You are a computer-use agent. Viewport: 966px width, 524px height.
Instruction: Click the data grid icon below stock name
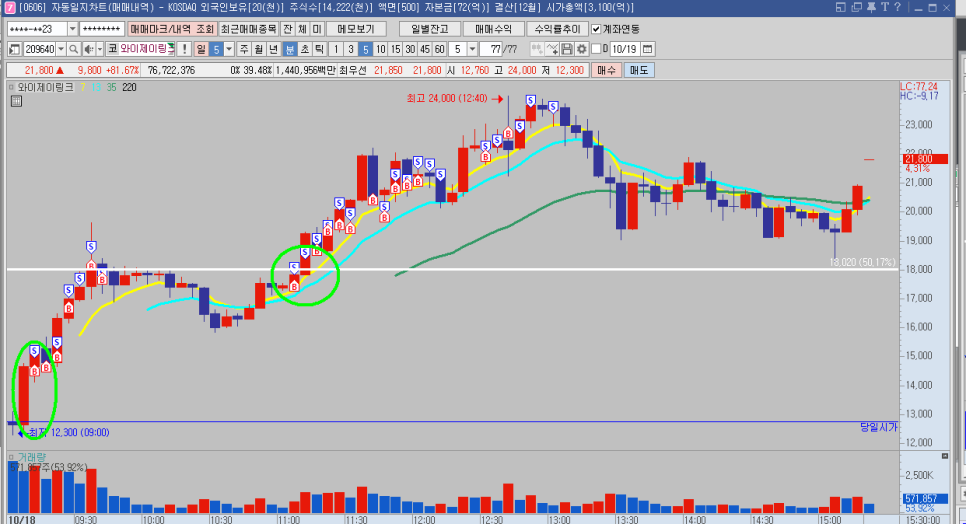[x=17, y=102]
